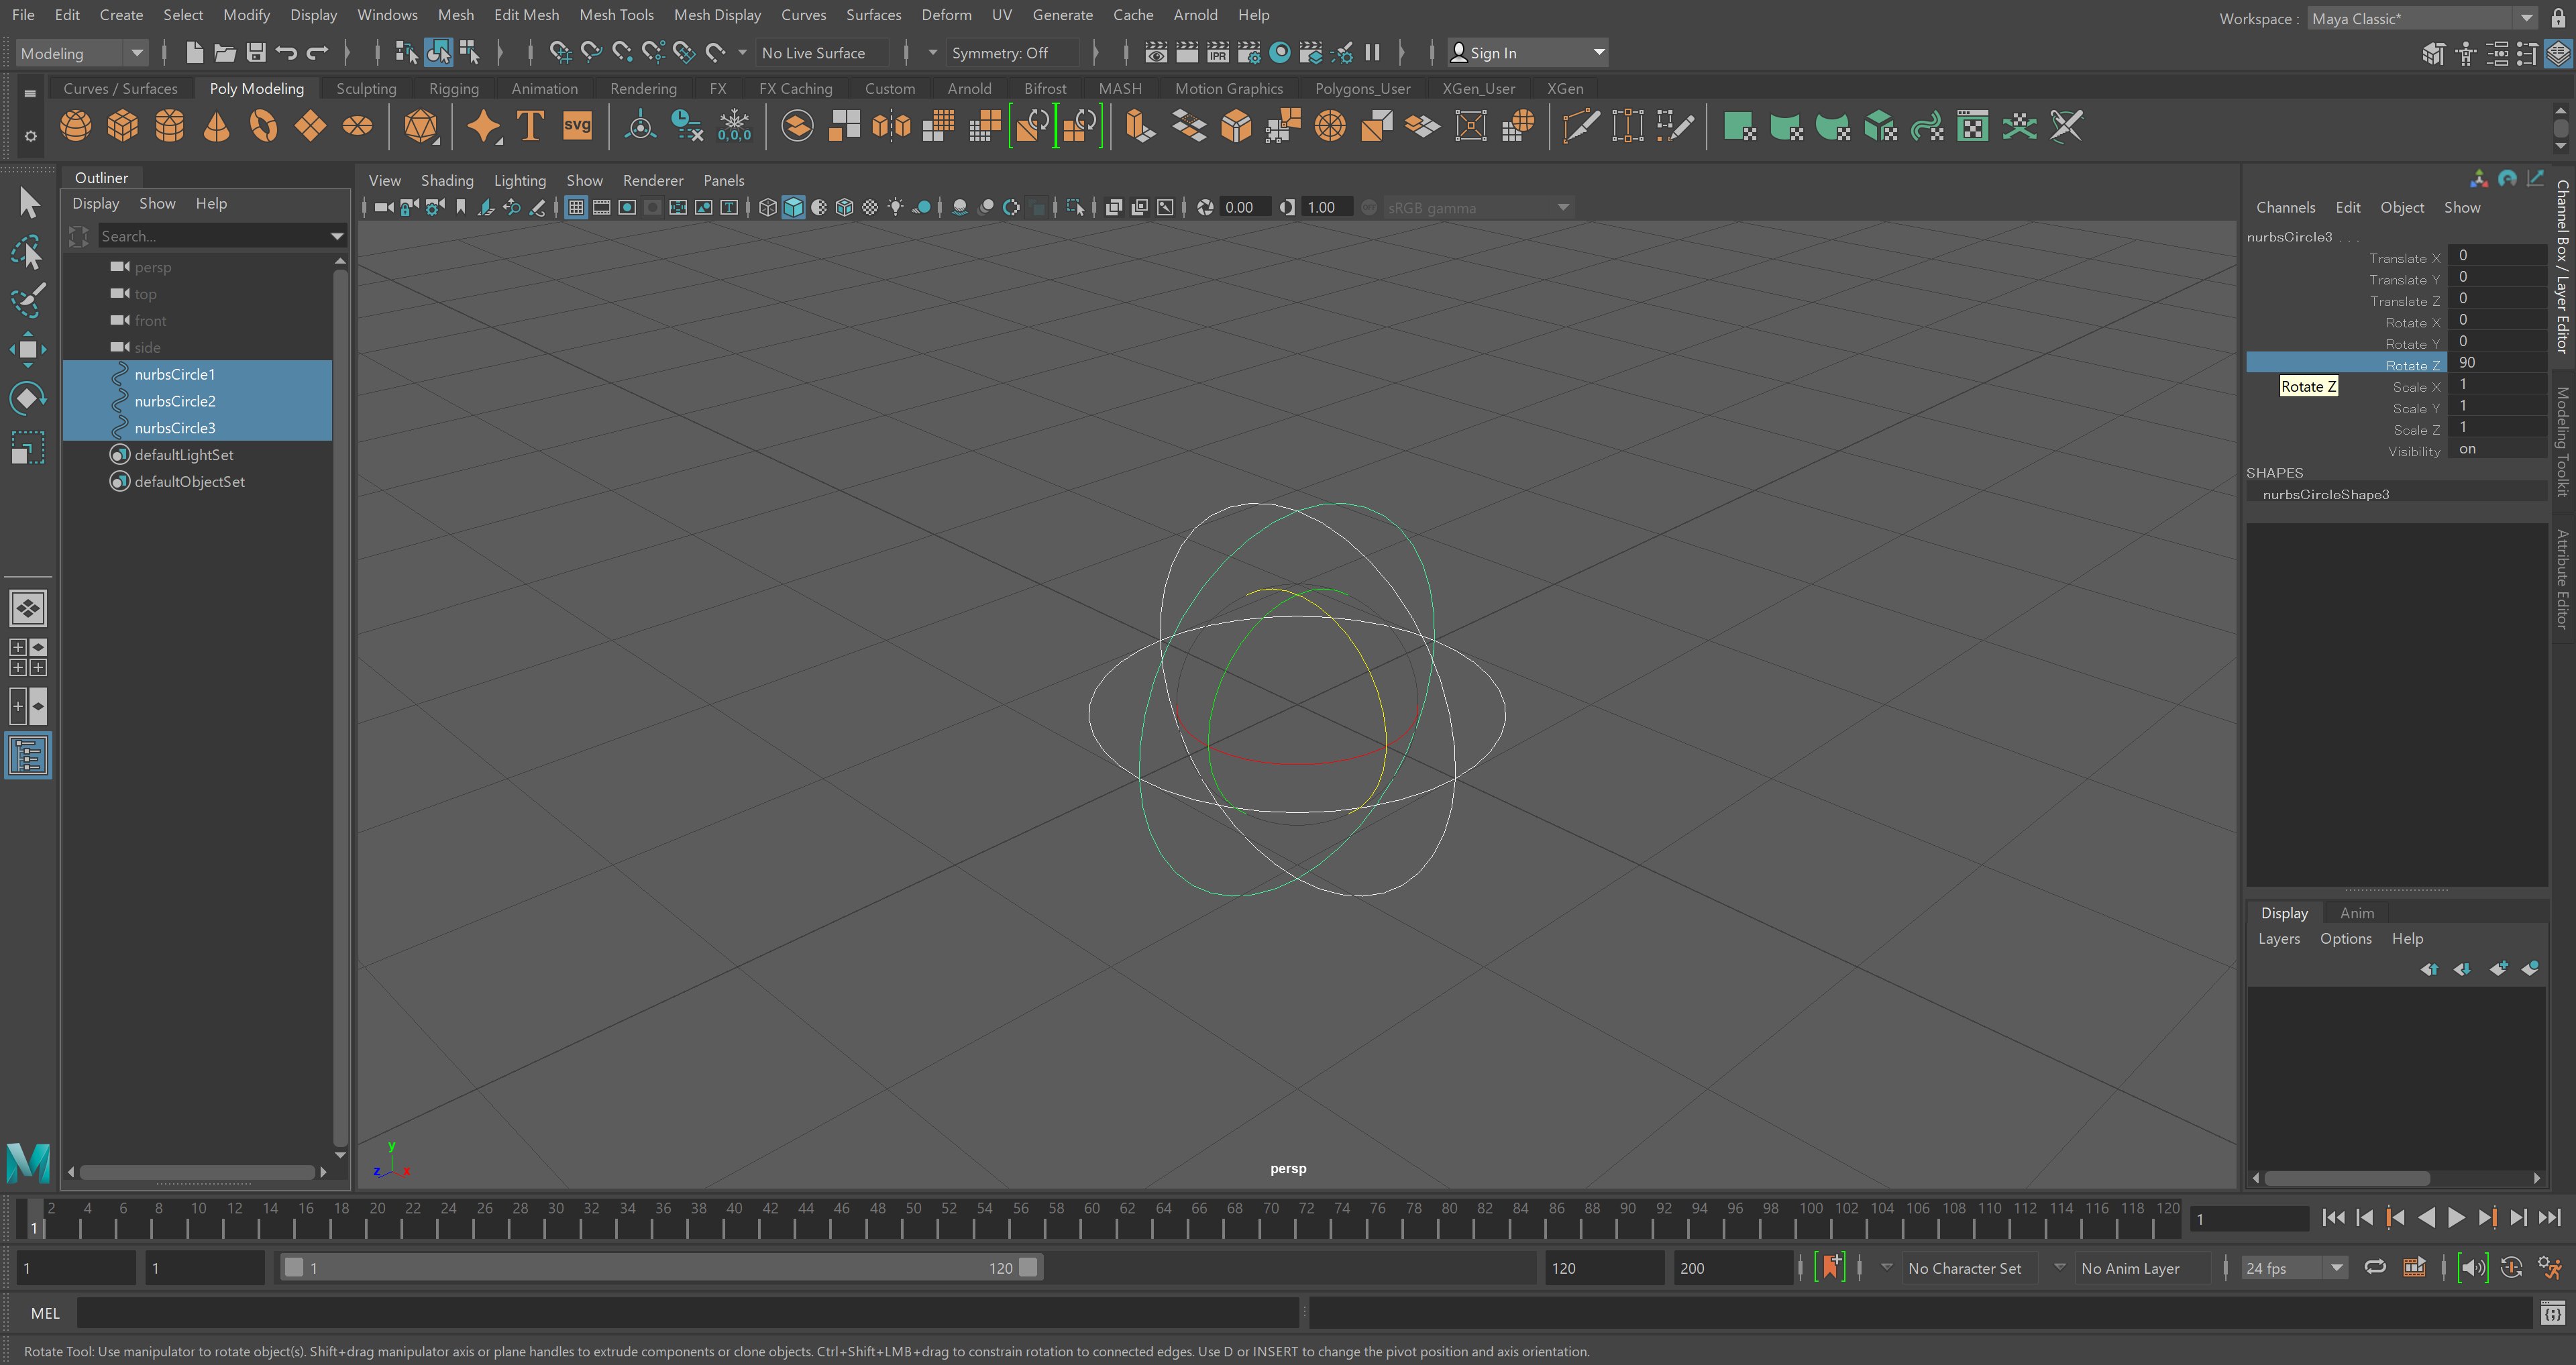
Task: Click the playback range slider bar
Action: click(x=660, y=1268)
